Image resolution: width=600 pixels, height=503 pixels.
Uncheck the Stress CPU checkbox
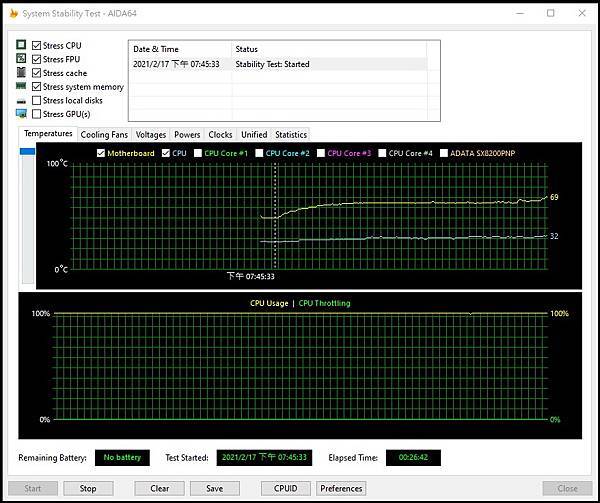(37, 46)
